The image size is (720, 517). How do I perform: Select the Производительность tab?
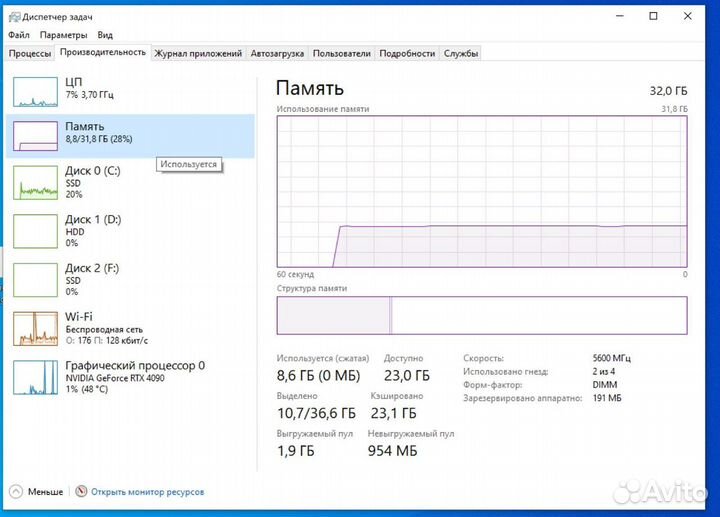click(x=103, y=52)
